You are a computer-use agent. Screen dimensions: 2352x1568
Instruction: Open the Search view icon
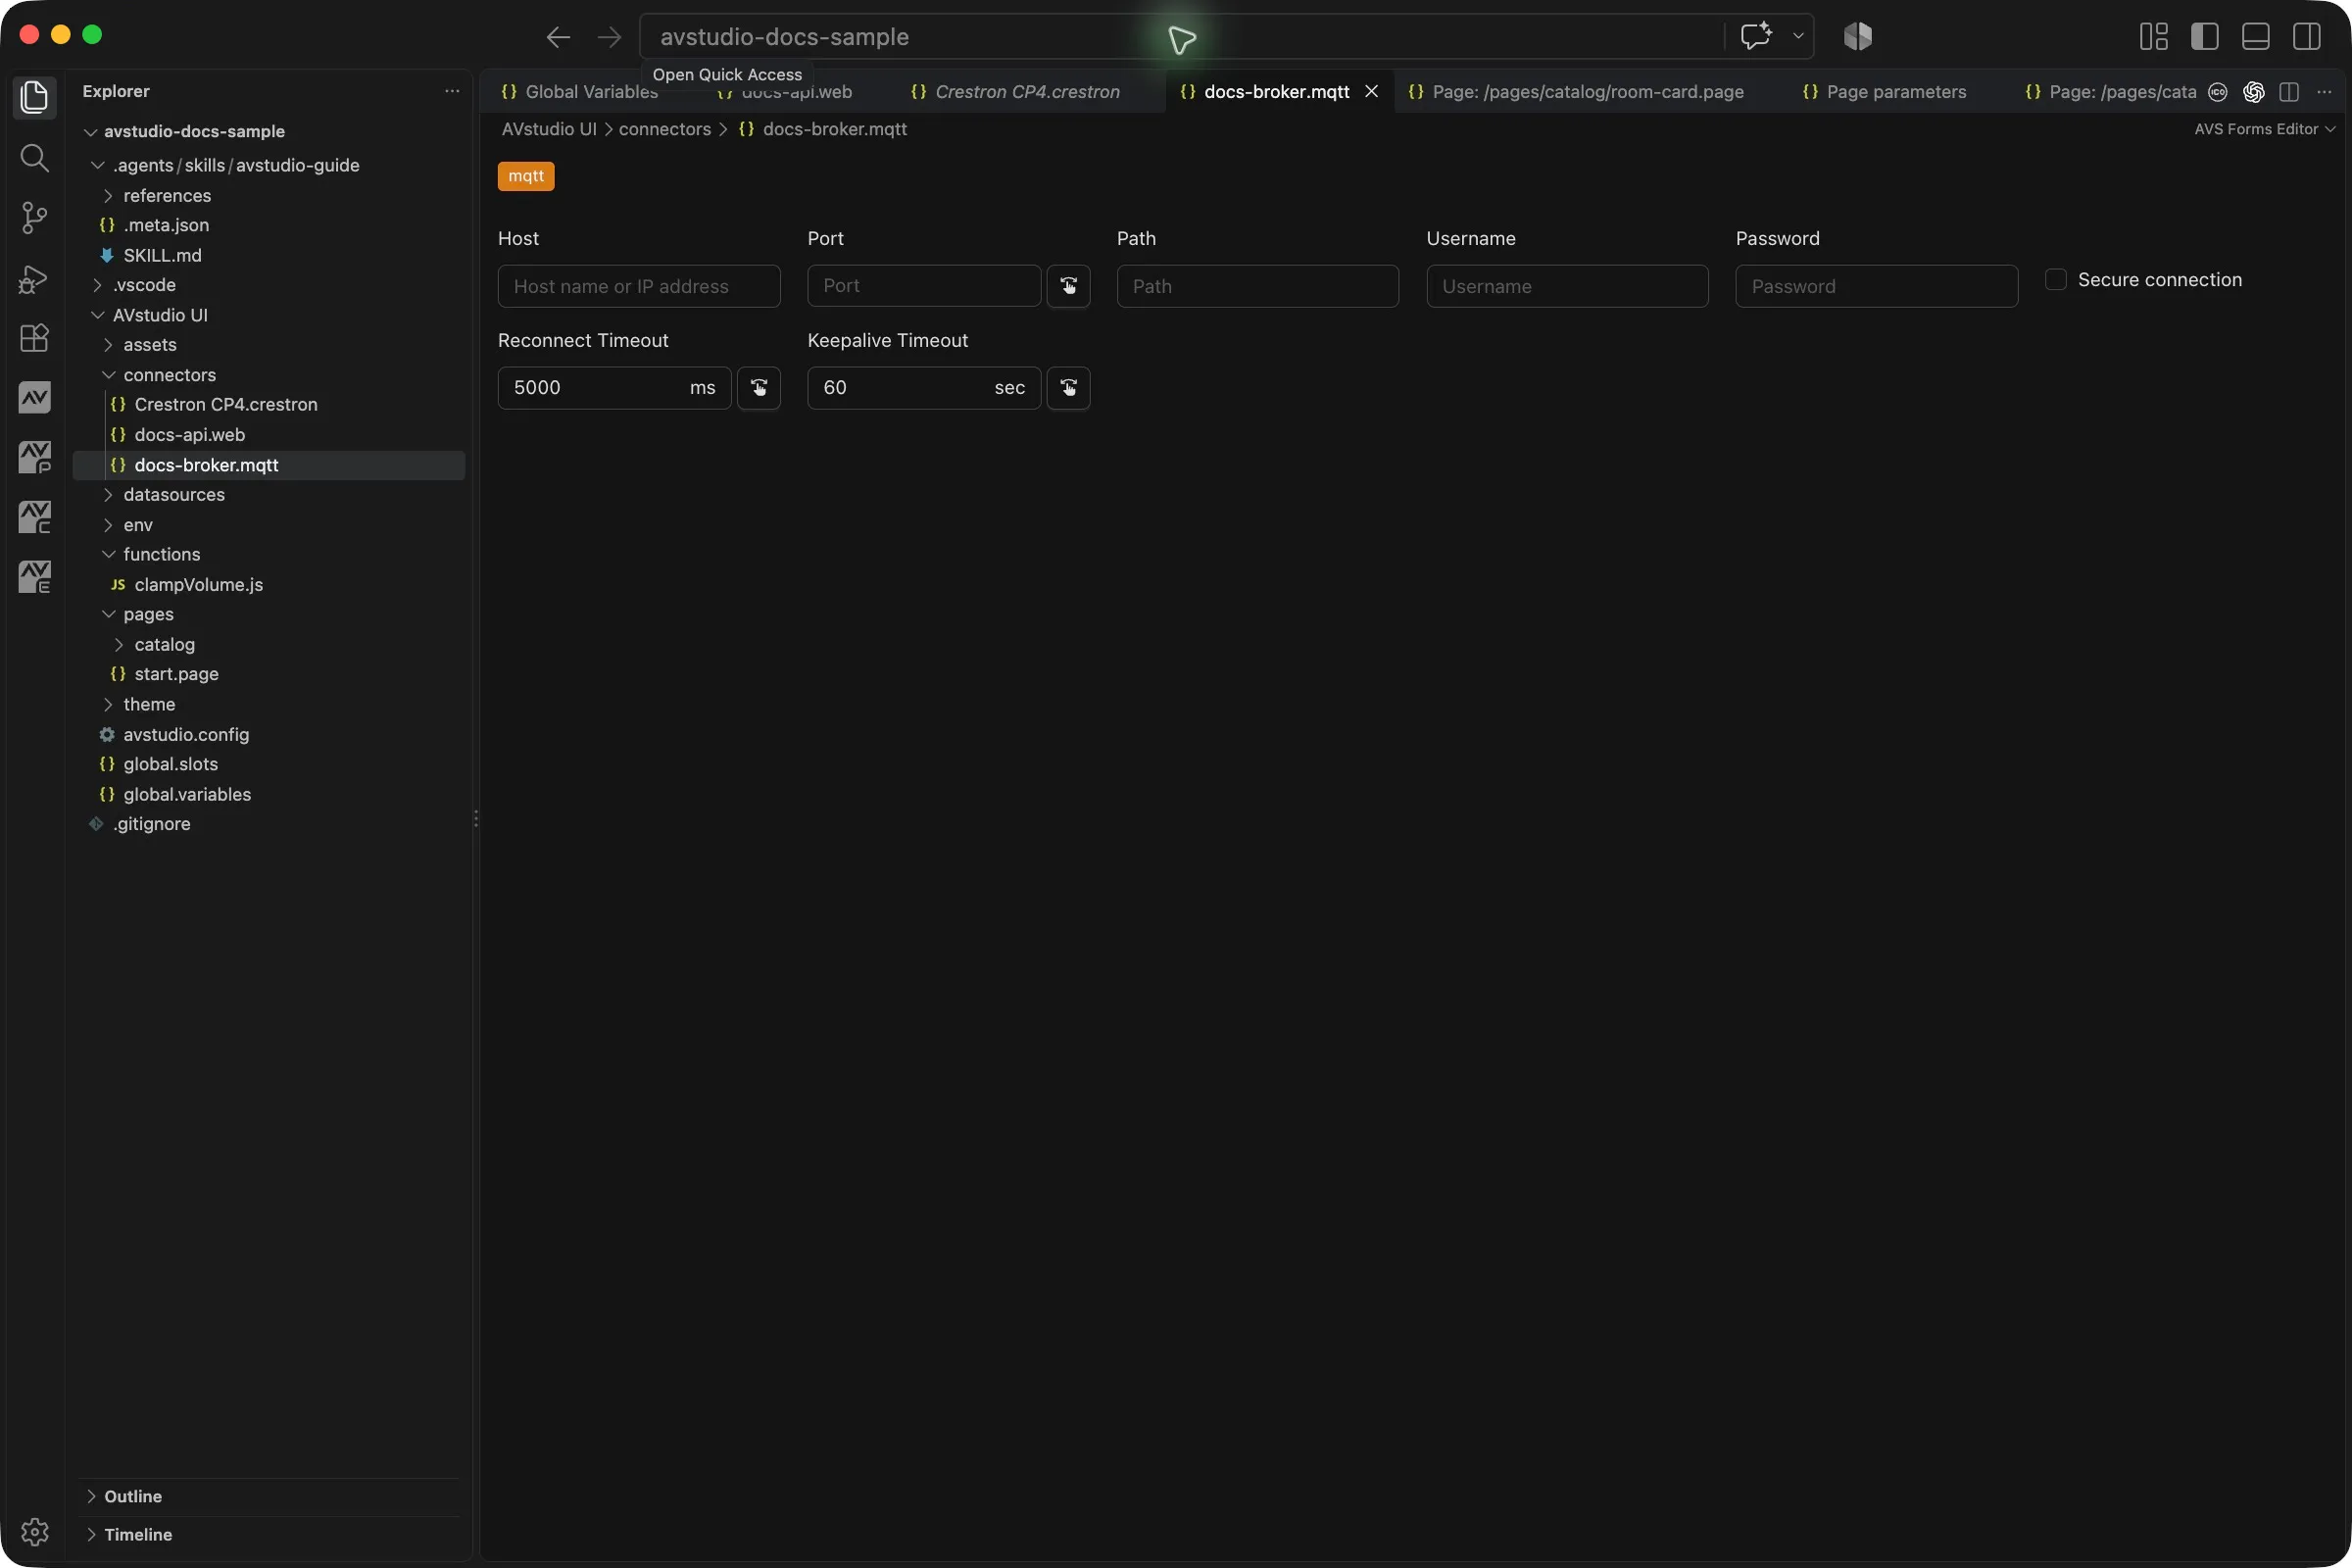(34, 157)
